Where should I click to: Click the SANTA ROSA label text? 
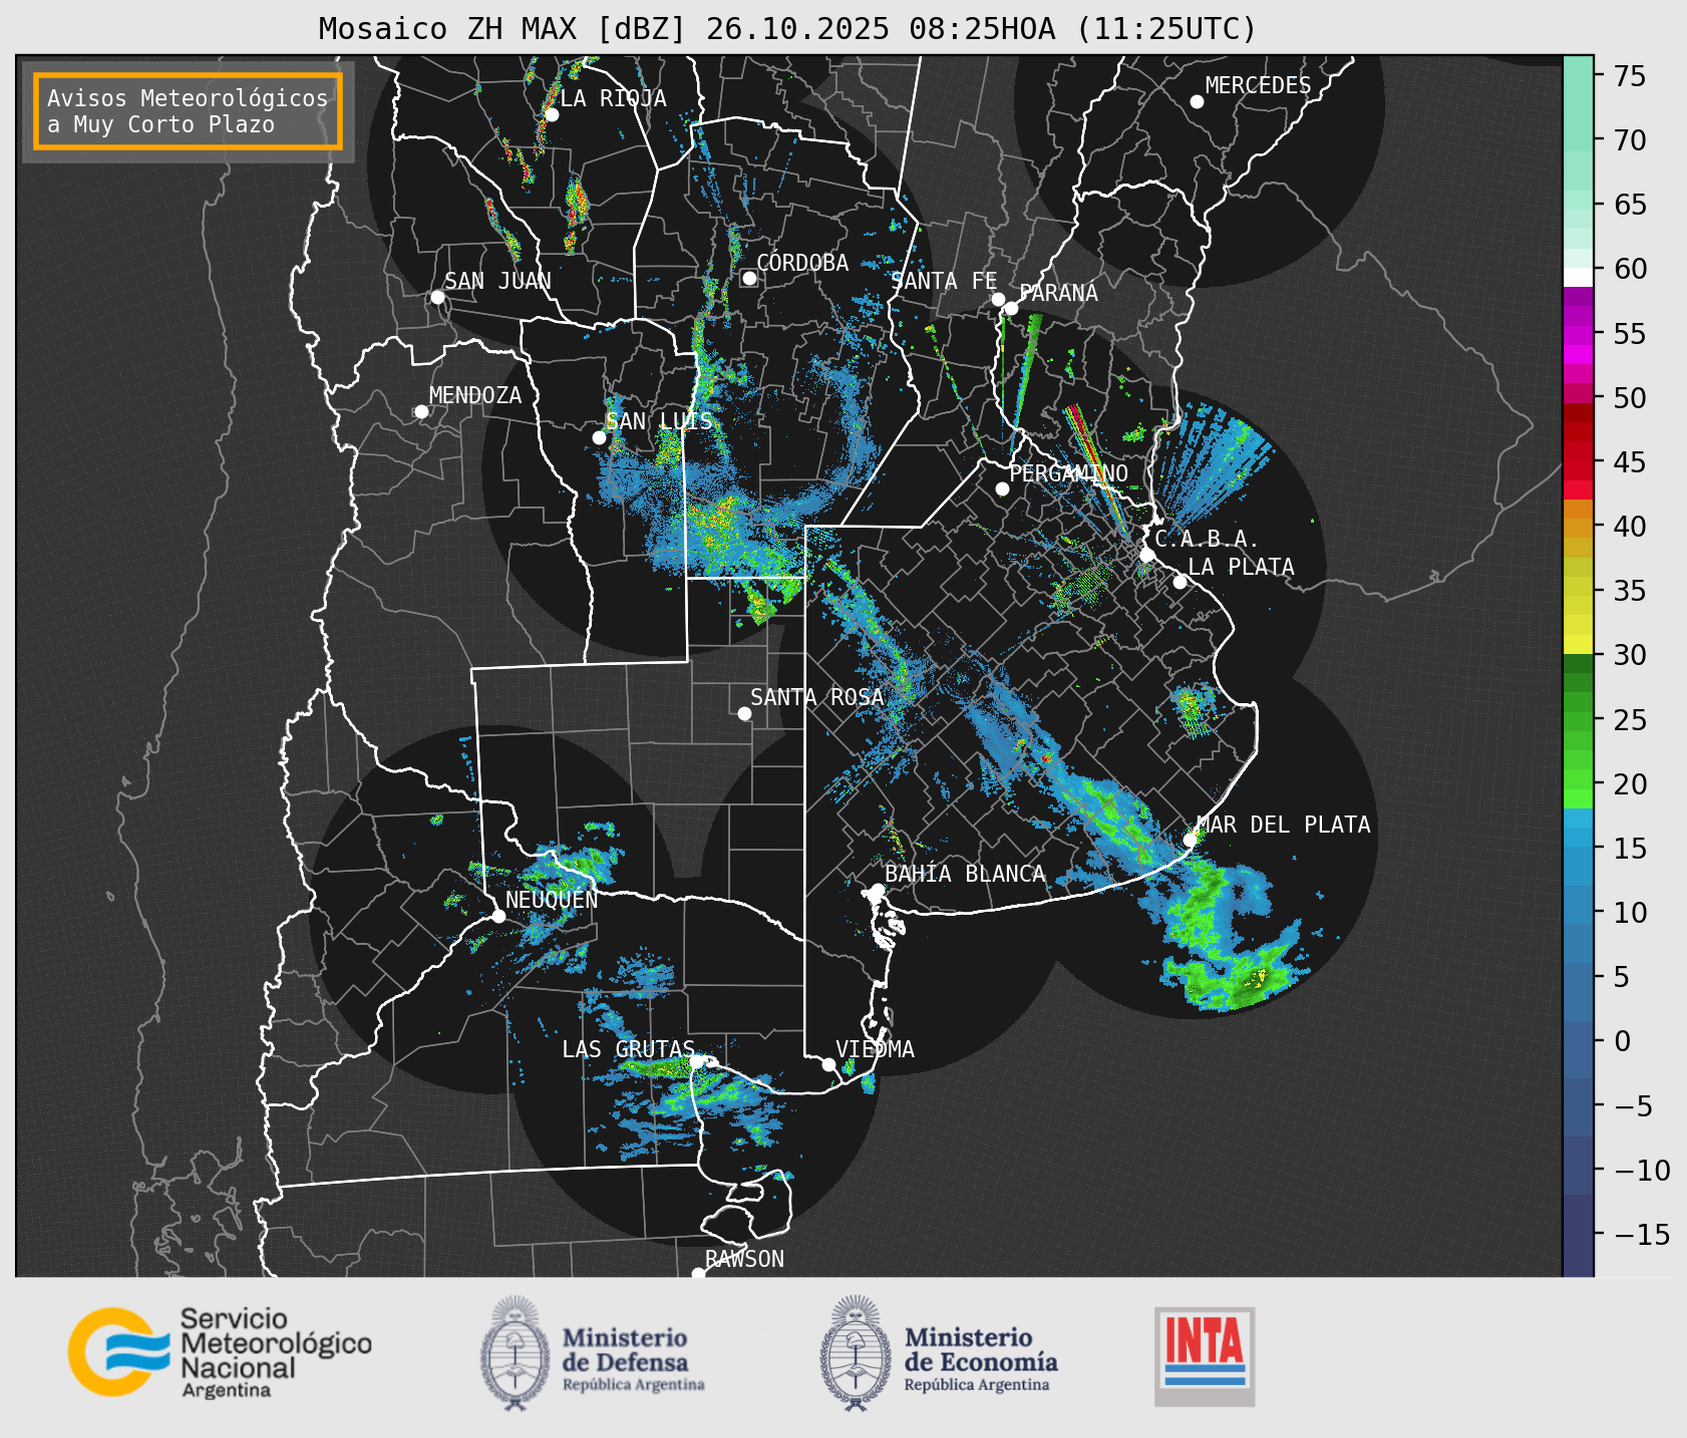(x=817, y=697)
